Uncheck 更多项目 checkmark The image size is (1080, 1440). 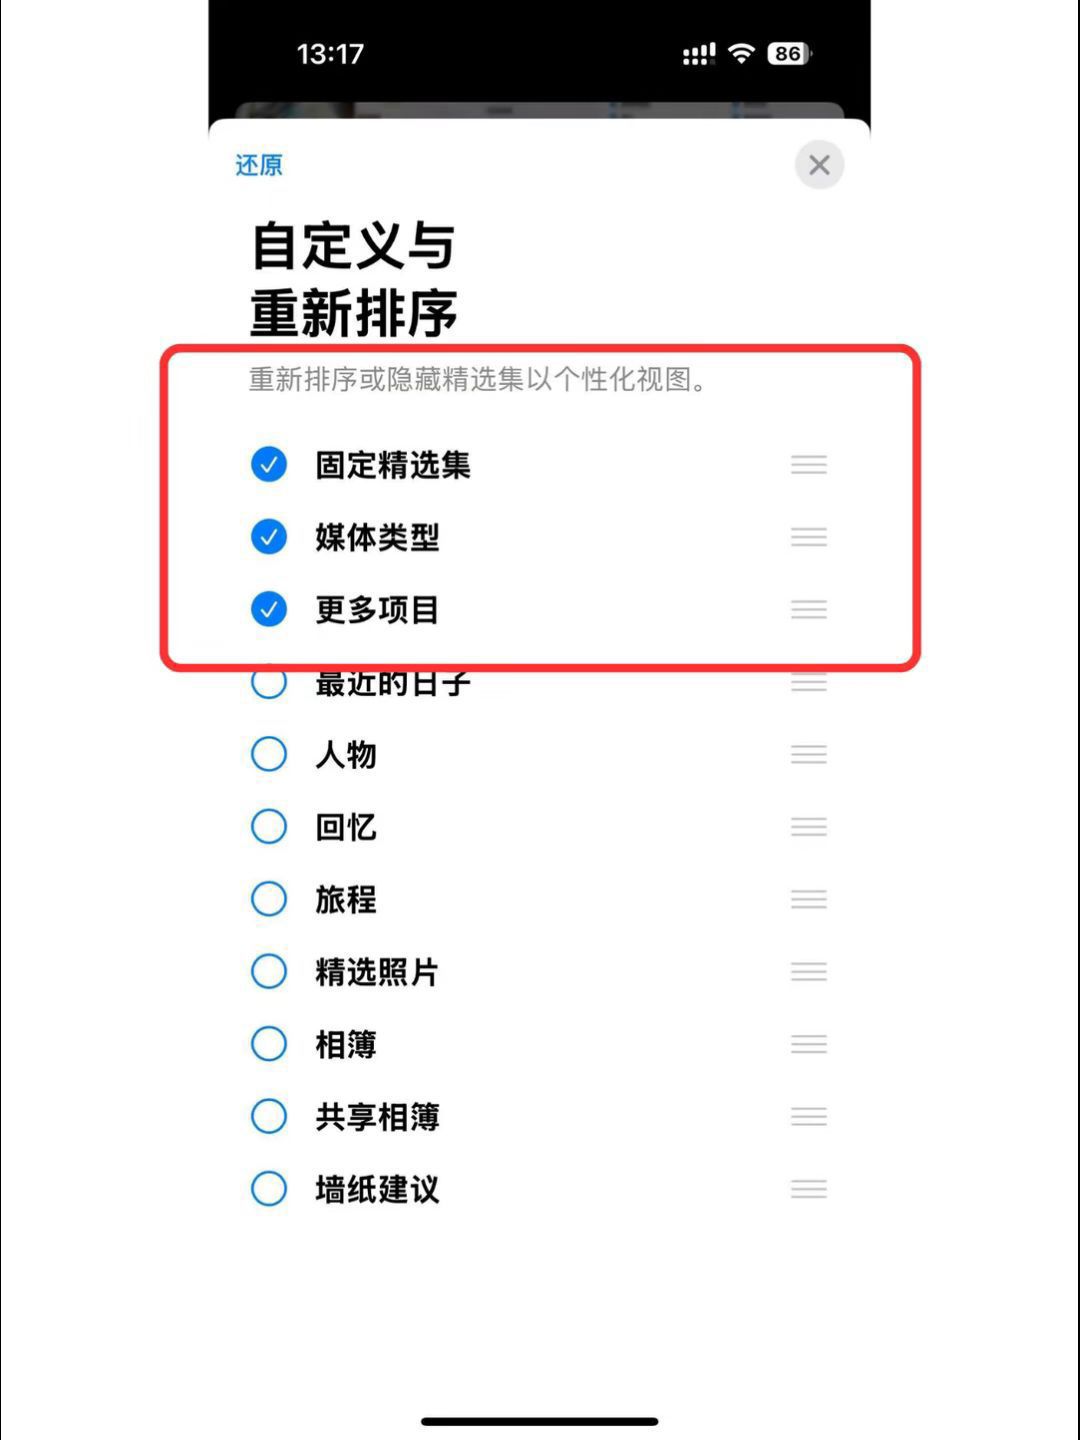(x=269, y=609)
